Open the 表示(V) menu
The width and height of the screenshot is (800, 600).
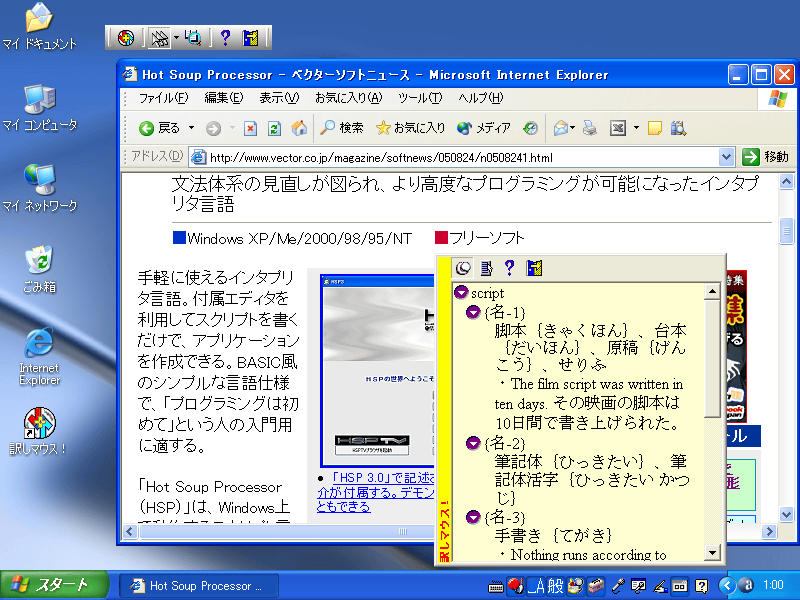point(279,97)
